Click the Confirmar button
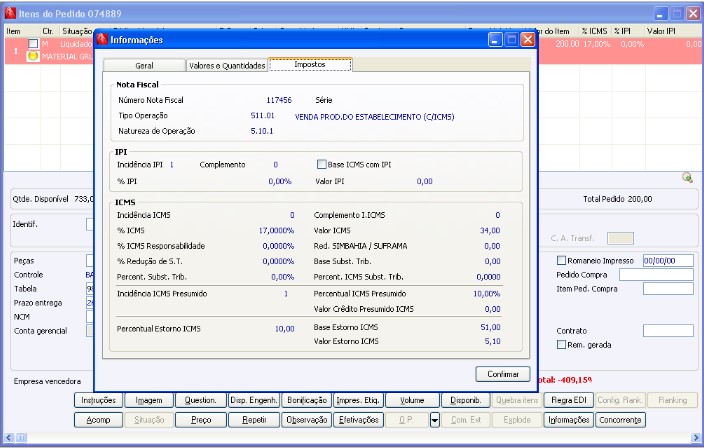This screenshot has height=448, width=704. pos(503,374)
